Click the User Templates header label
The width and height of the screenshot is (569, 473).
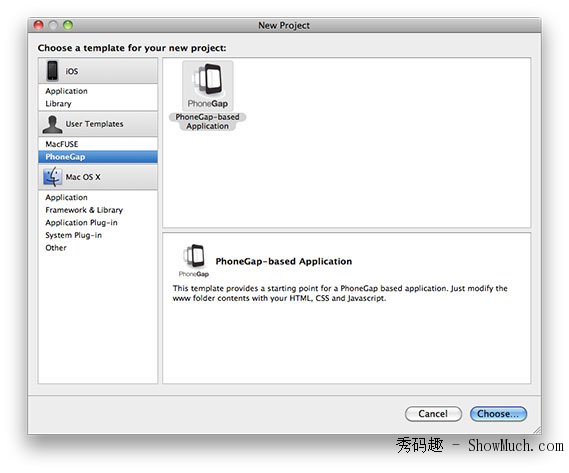(x=94, y=124)
